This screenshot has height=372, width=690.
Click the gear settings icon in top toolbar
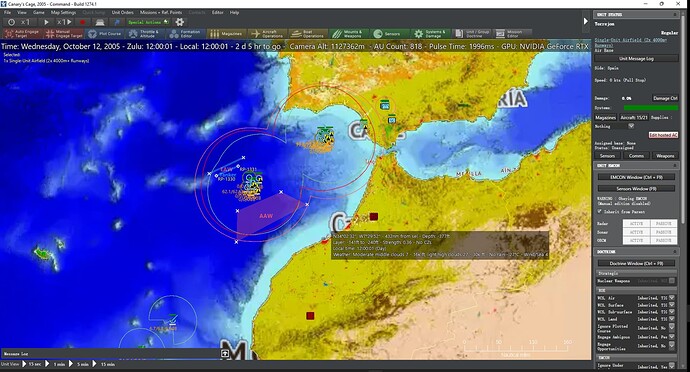(x=180, y=22)
